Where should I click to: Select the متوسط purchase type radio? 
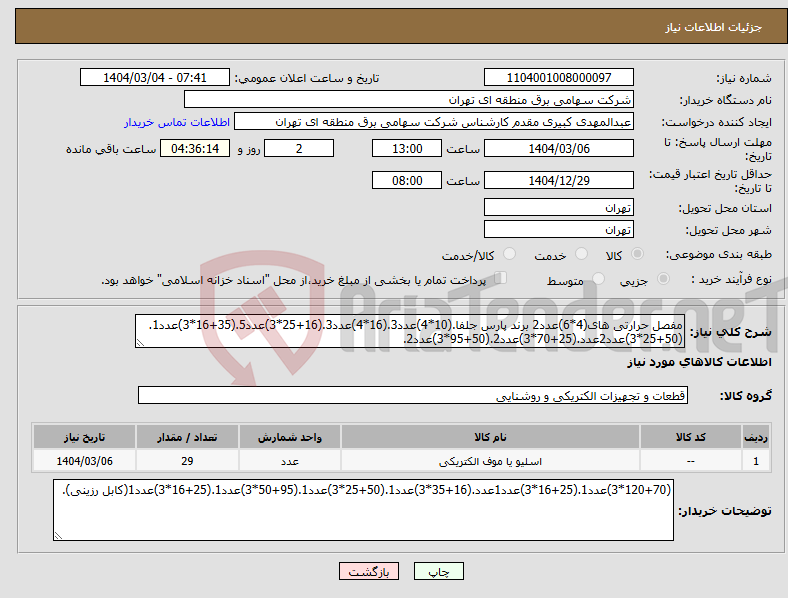(x=599, y=278)
